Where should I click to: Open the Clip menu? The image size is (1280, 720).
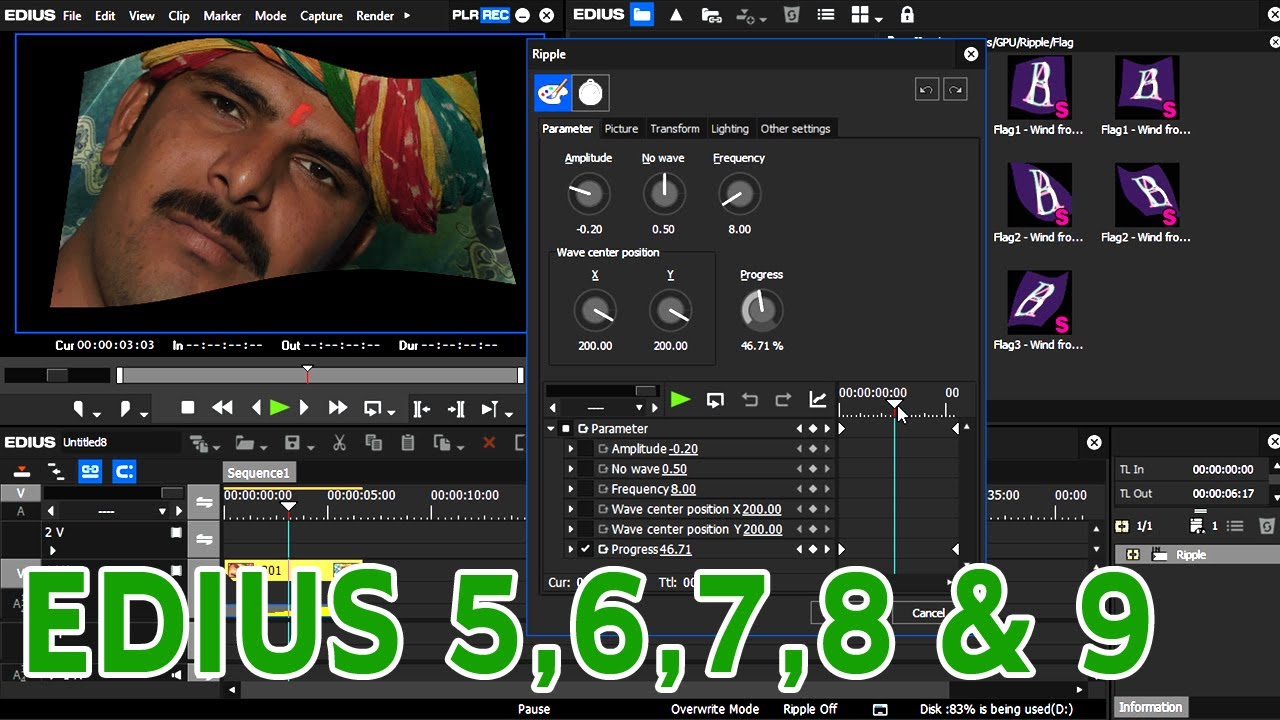tap(179, 16)
